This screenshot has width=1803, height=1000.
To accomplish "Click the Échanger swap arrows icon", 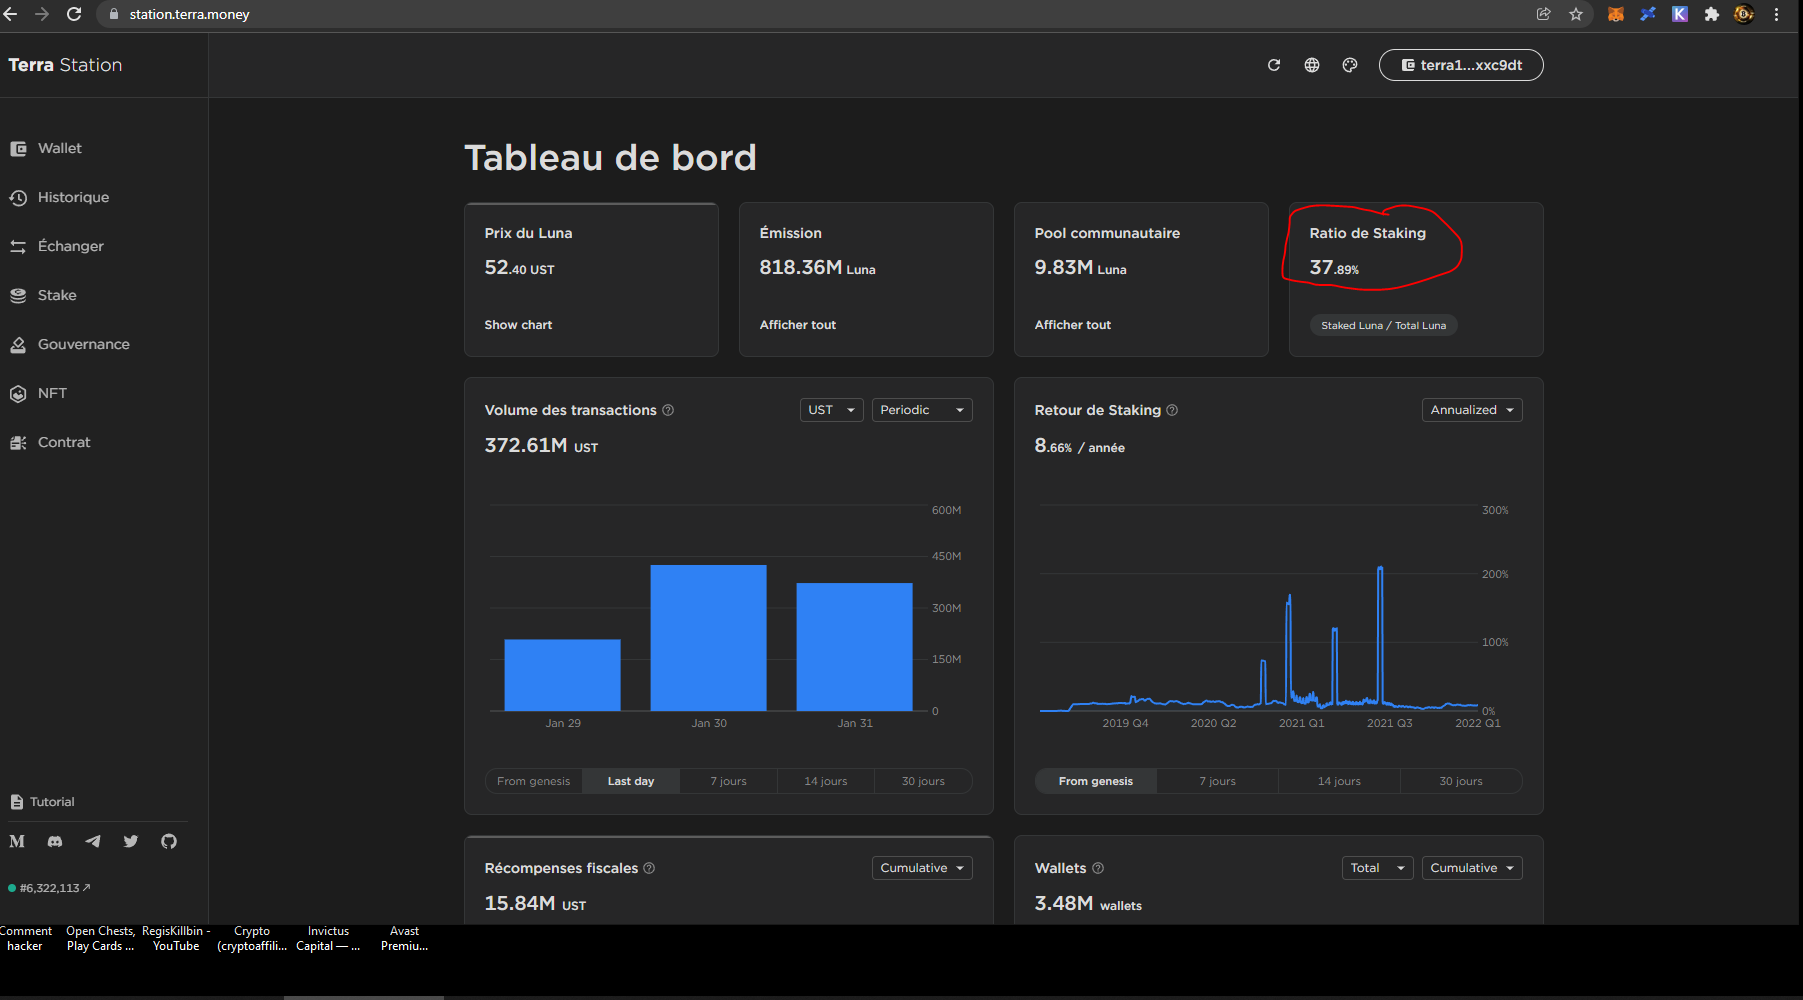I will pyautogui.click(x=18, y=247).
